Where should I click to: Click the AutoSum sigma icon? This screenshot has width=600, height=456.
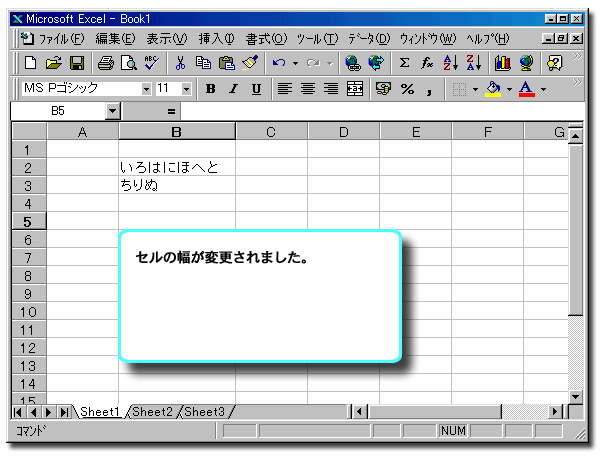click(404, 63)
